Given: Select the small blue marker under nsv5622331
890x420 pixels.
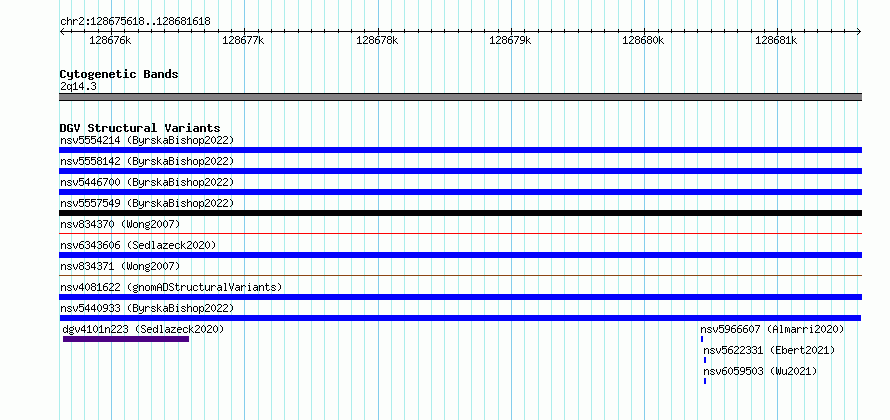Looking at the screenshot, I should (x=705, y=360).
